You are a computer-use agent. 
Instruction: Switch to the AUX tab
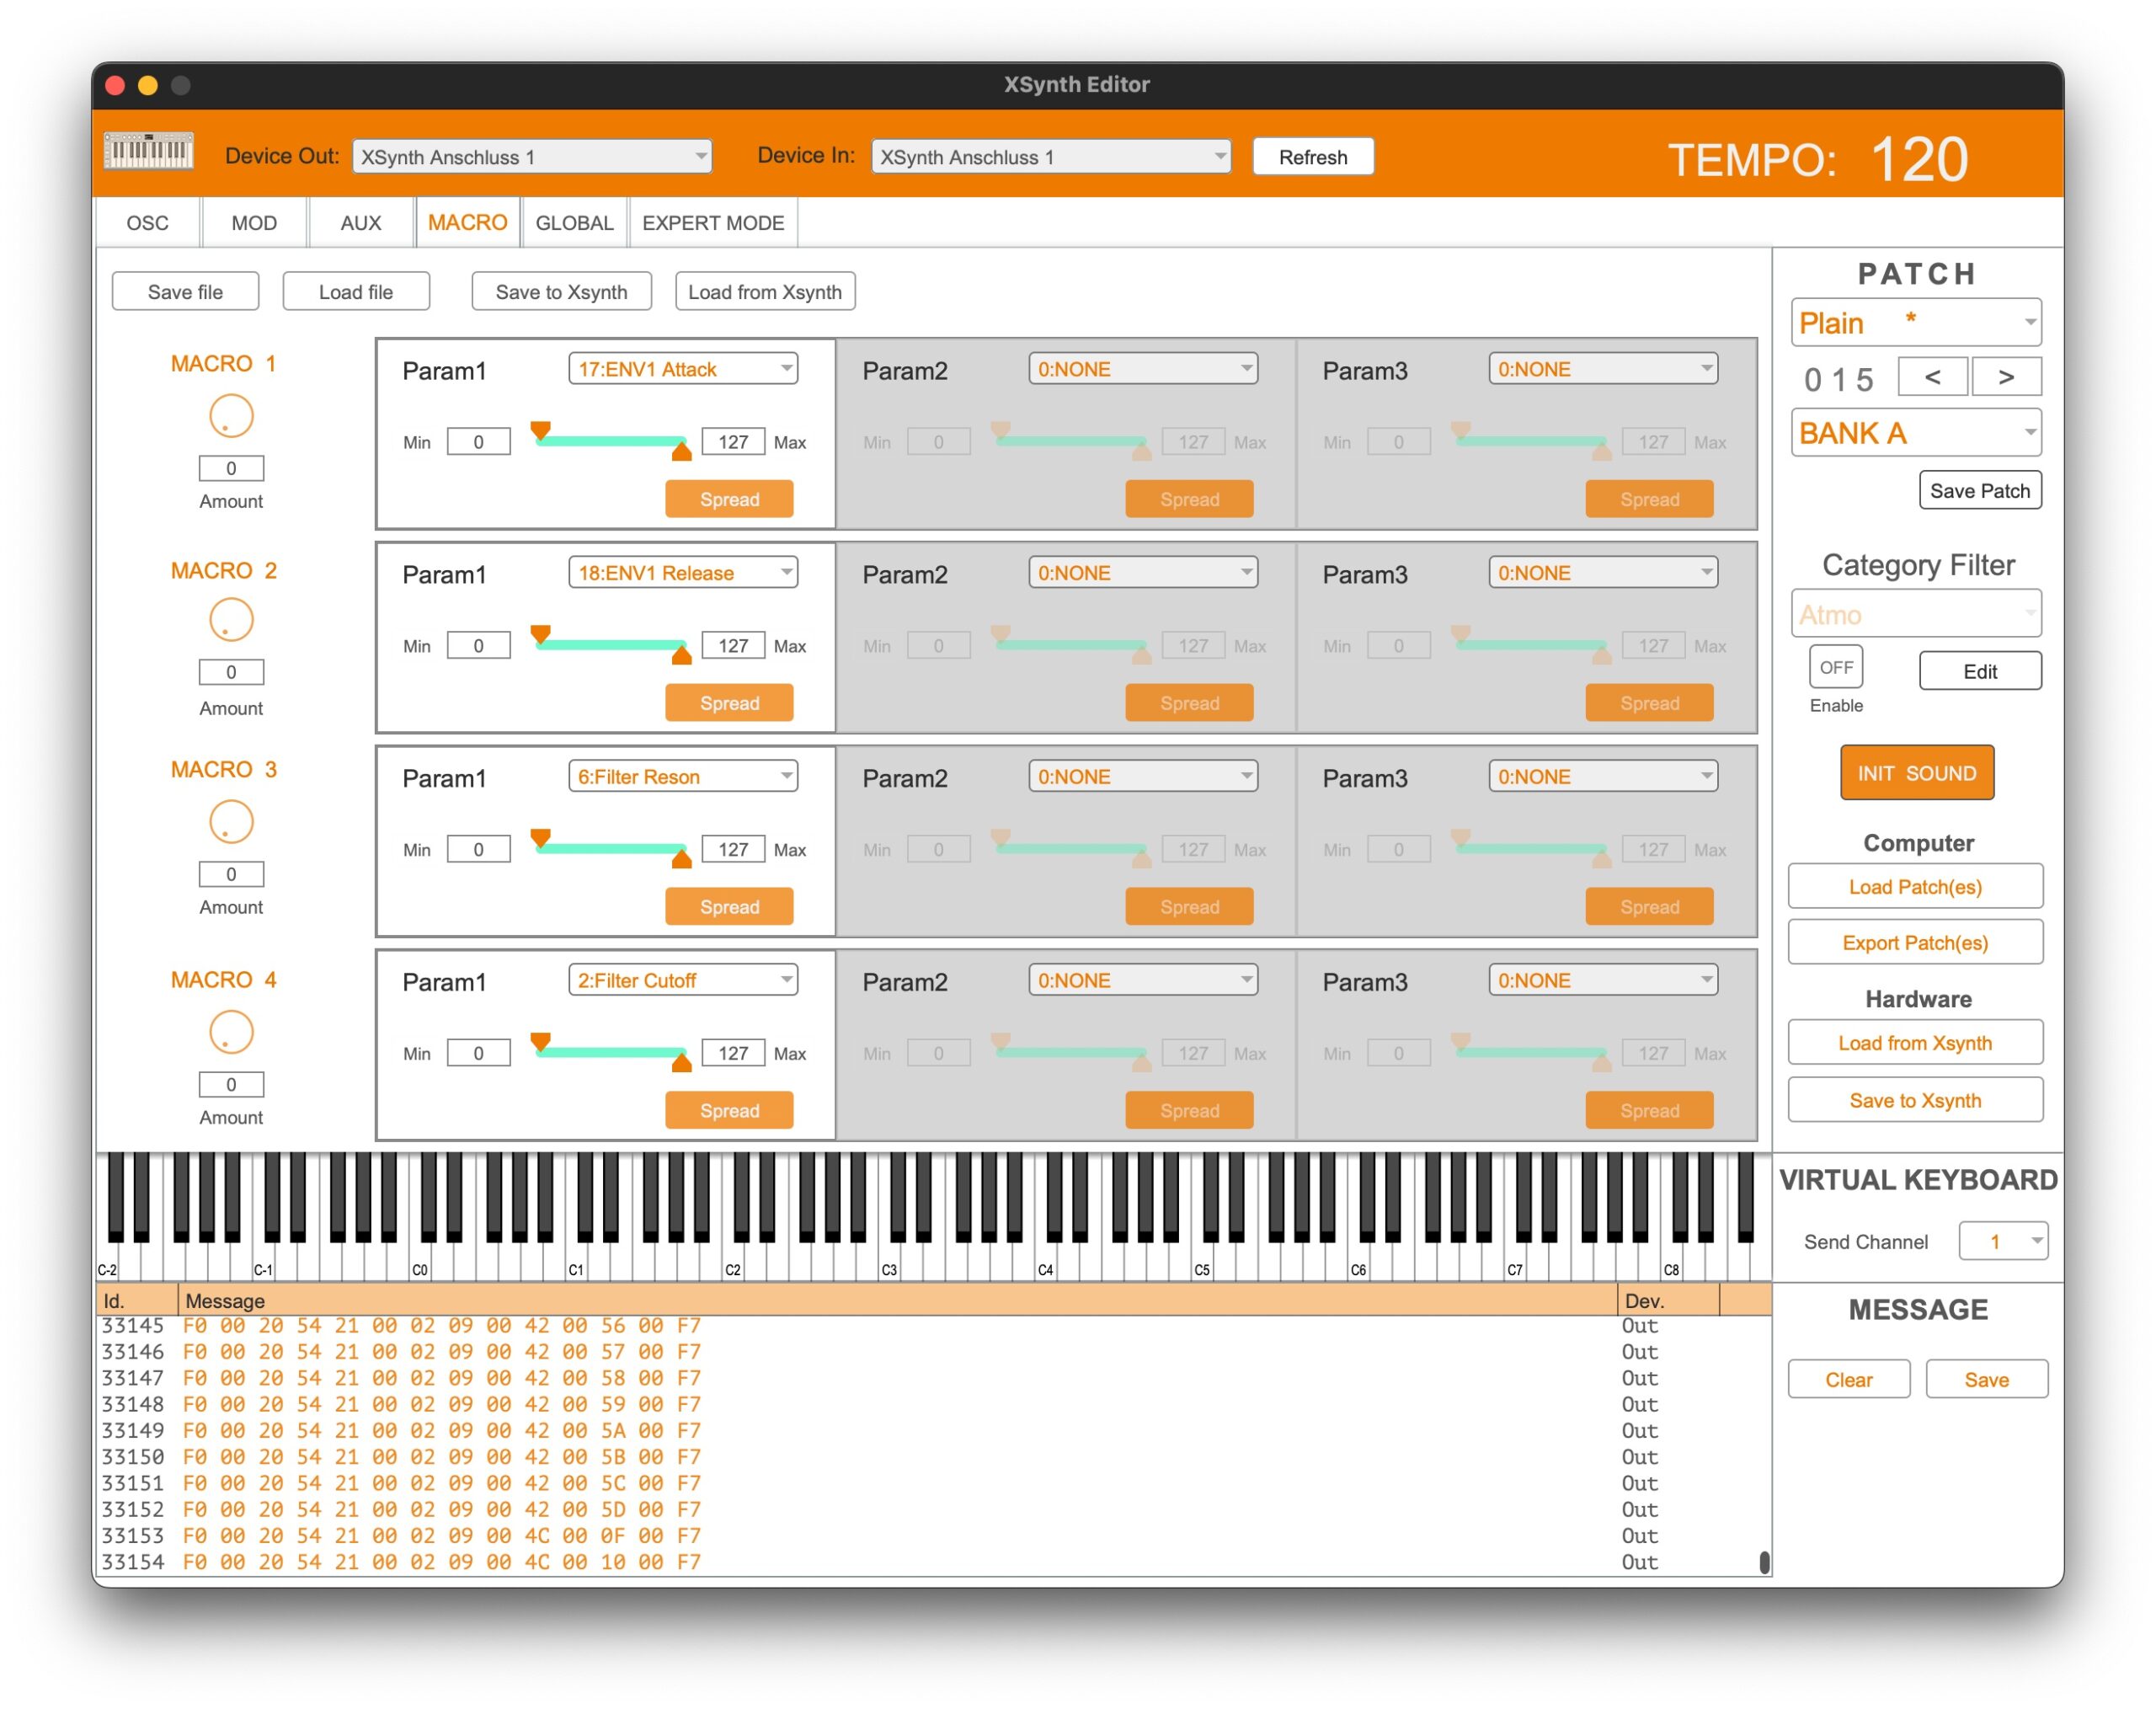pos(361,223)
